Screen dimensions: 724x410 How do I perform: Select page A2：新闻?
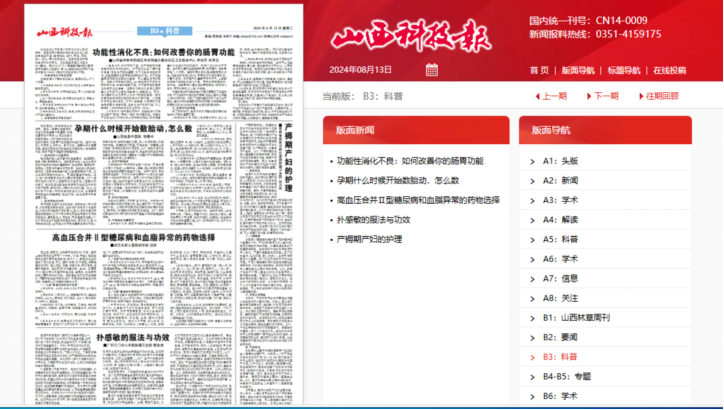pyautogui.click(x=560, y=181)
